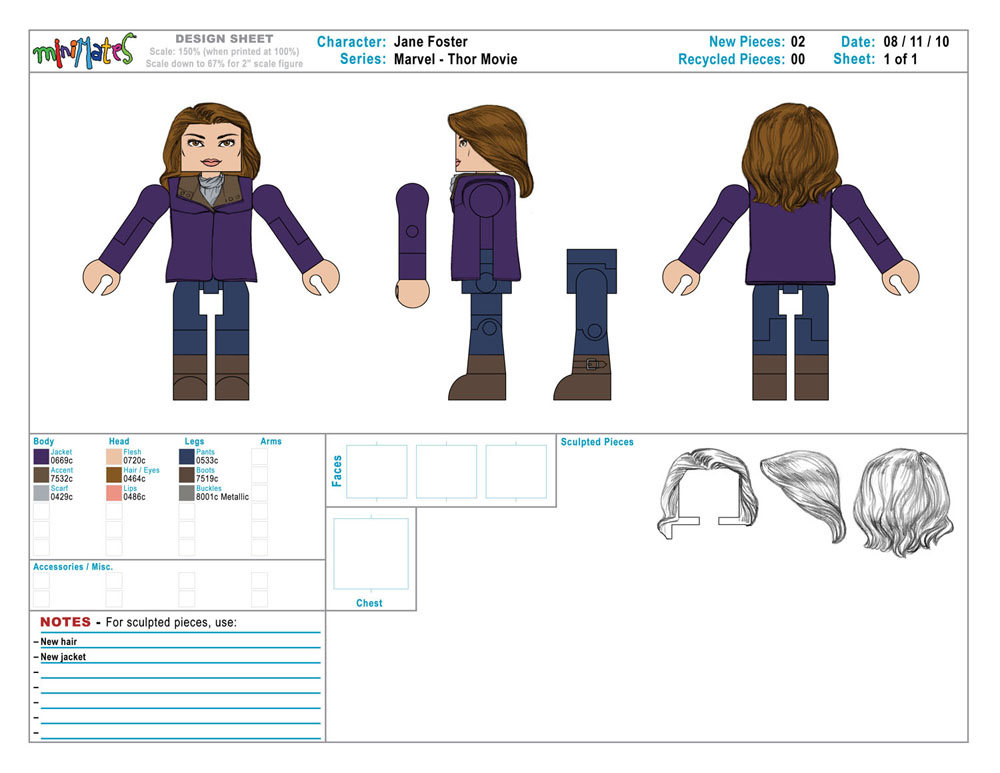
Task: Click the date "08 / 11 / 10"
Action: pyautogui.click(x=916, y=42)
